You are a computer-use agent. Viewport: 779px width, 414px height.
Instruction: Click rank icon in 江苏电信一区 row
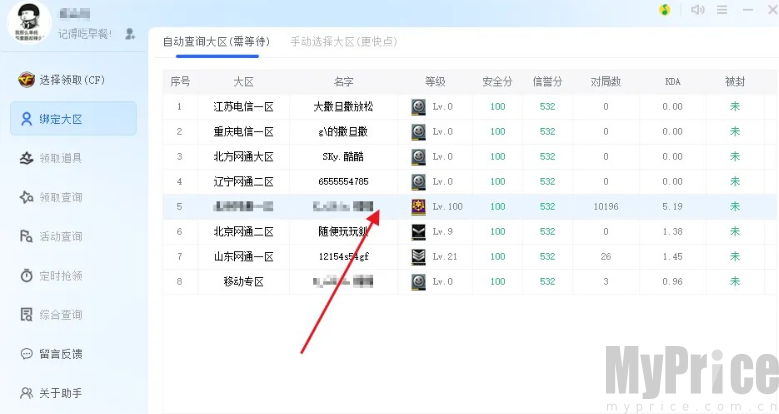point(418,107)
